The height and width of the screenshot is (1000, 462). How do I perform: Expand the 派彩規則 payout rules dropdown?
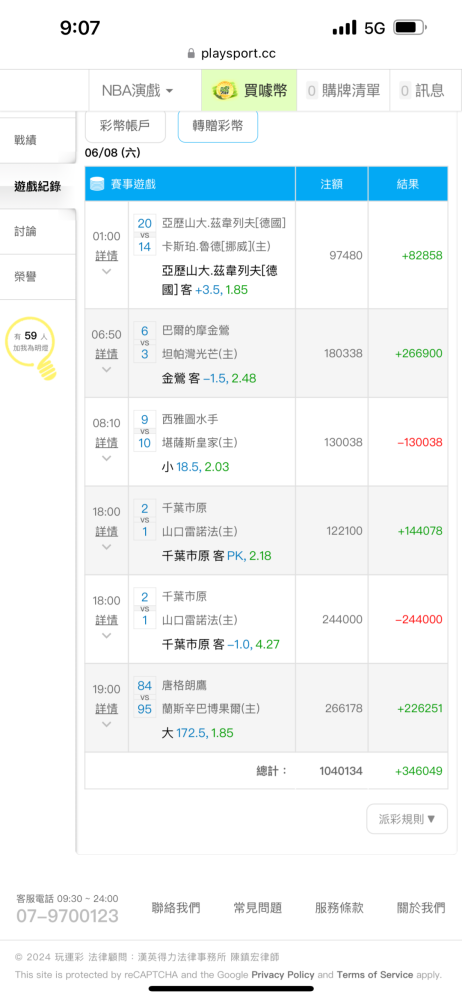click(x=407, y=819)
